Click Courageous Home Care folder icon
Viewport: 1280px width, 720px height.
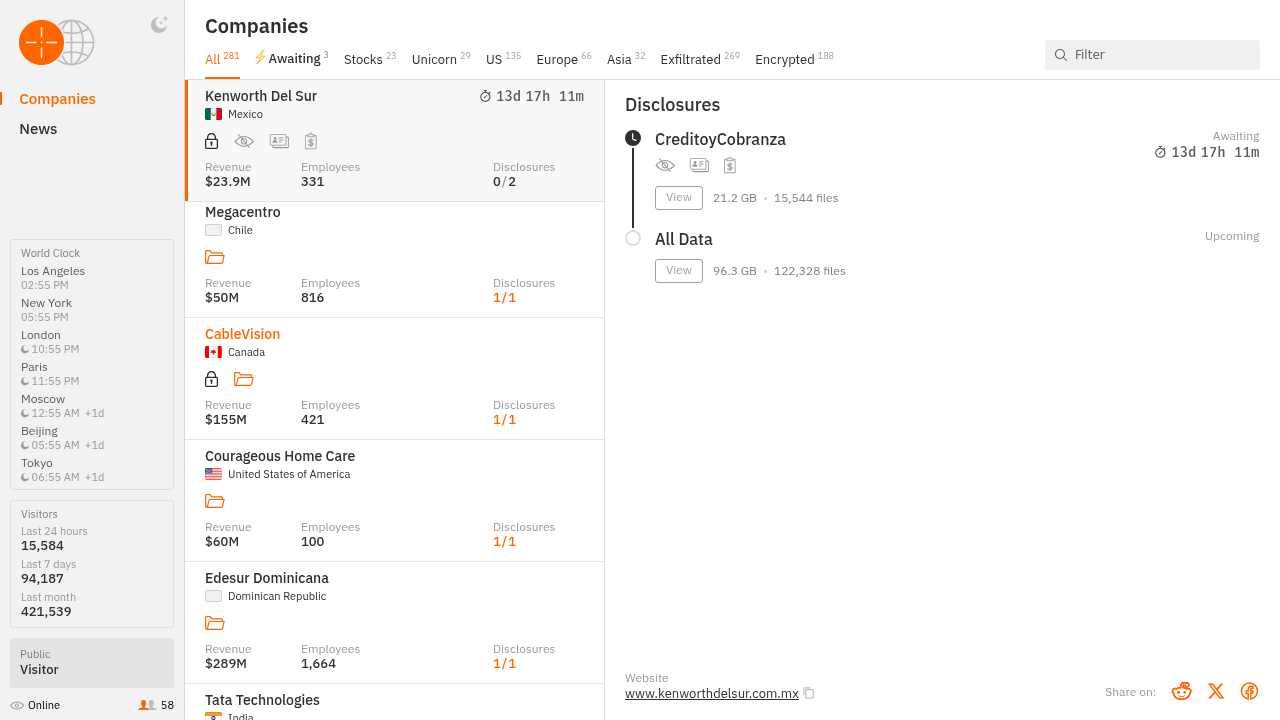pyautogui.click(x=214, y=501)
